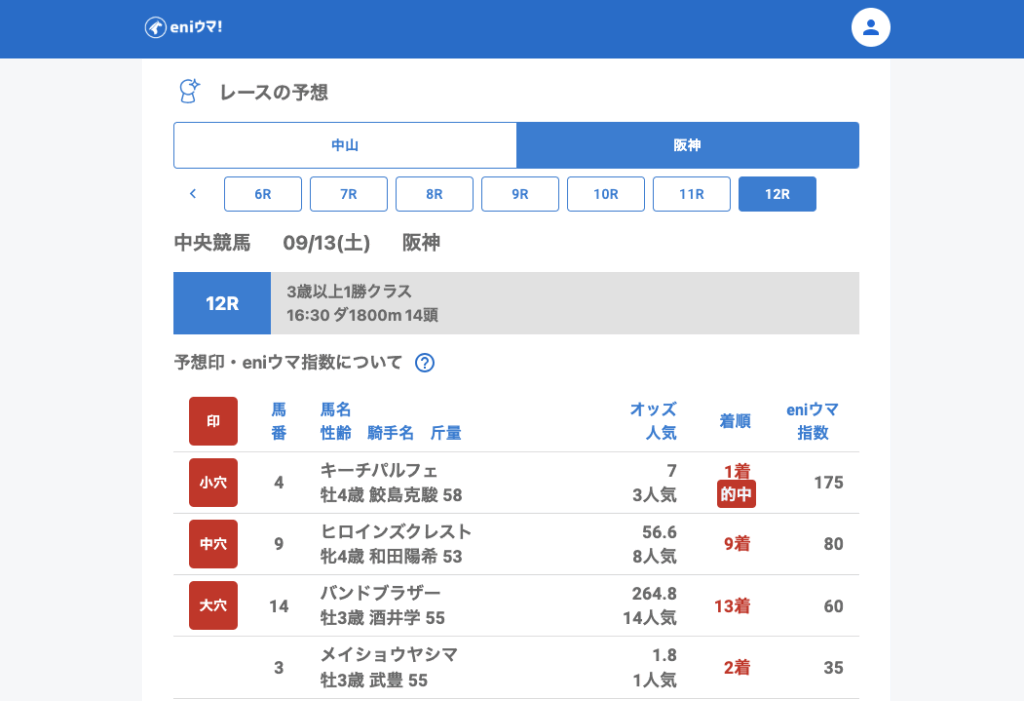Click the race prediction jockey icon
This screenshot has width=1024, height=701.
[188, 92]
